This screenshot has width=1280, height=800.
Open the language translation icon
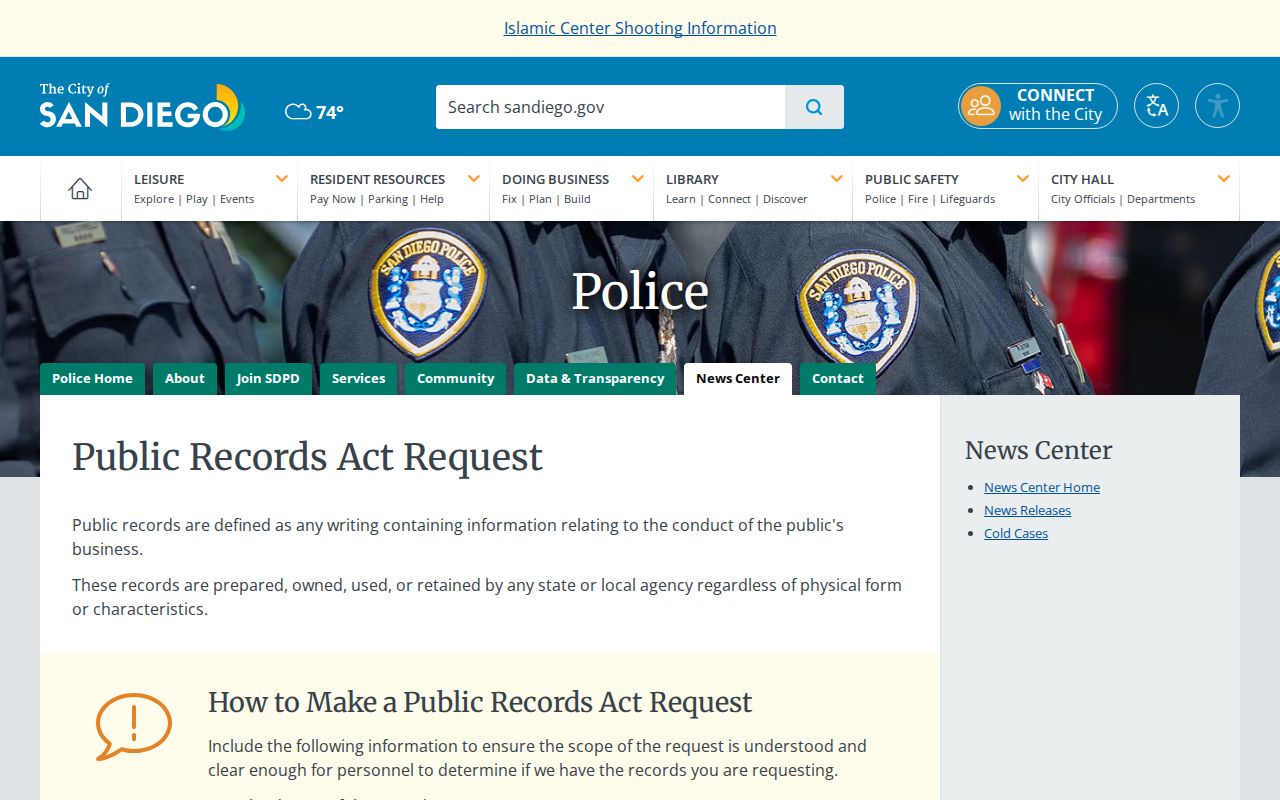pos(1156,106)
